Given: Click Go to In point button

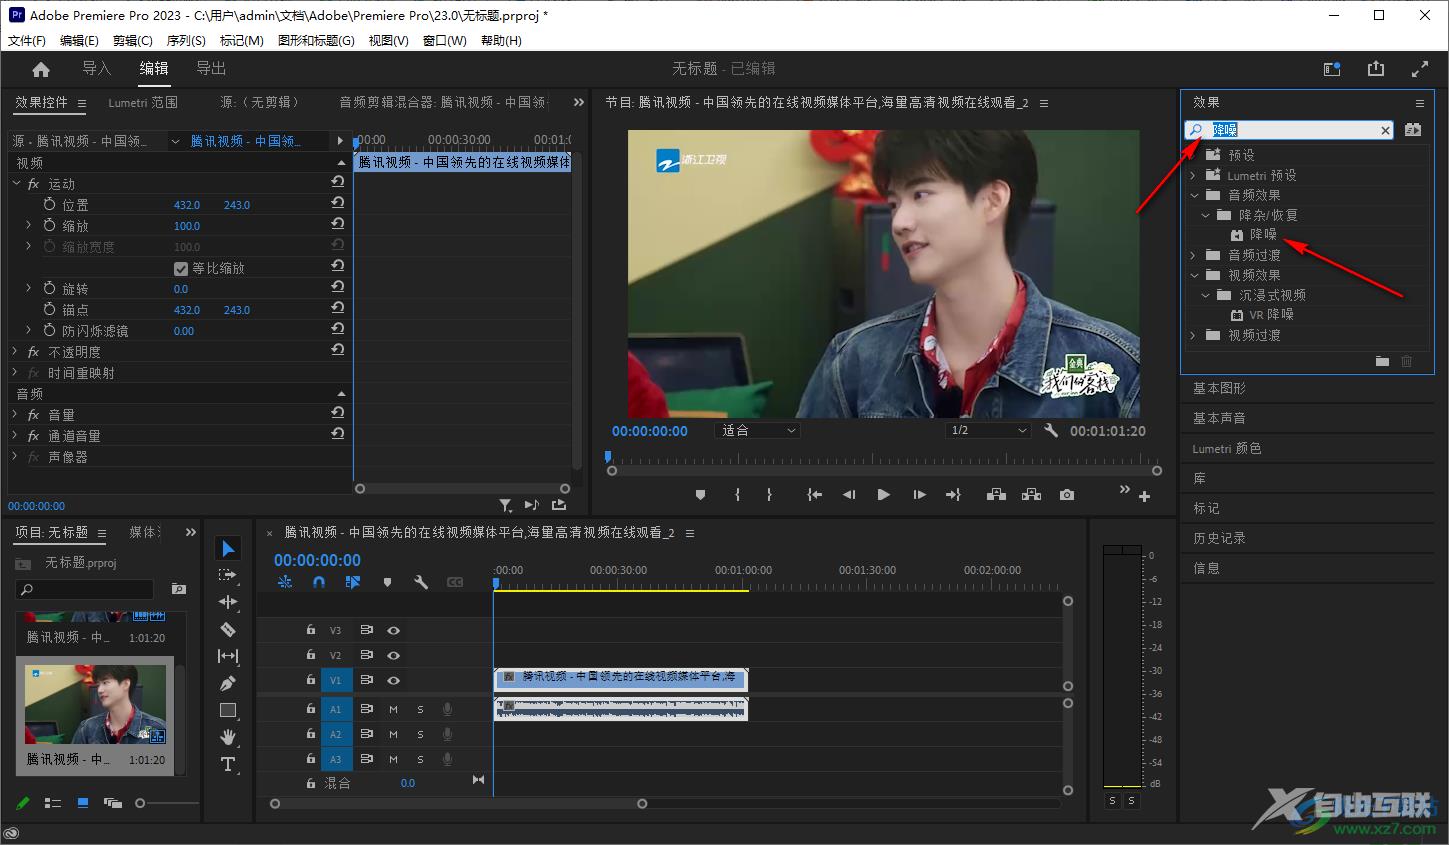Looking at the screenshot, I should (815, 495).
